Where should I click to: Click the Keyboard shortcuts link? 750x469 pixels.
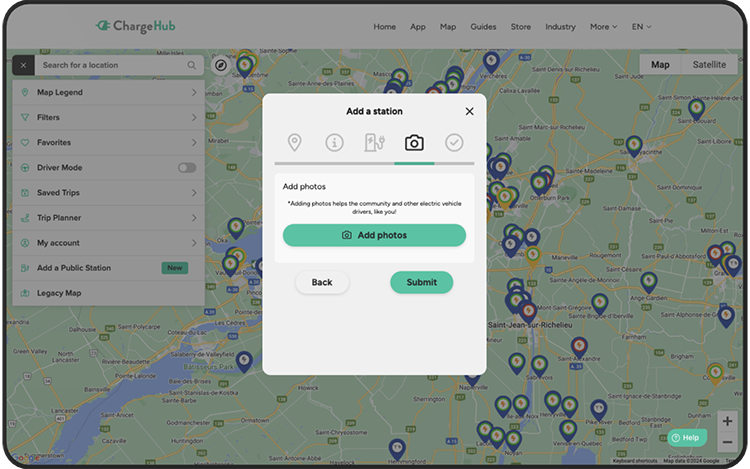[635, 461]
